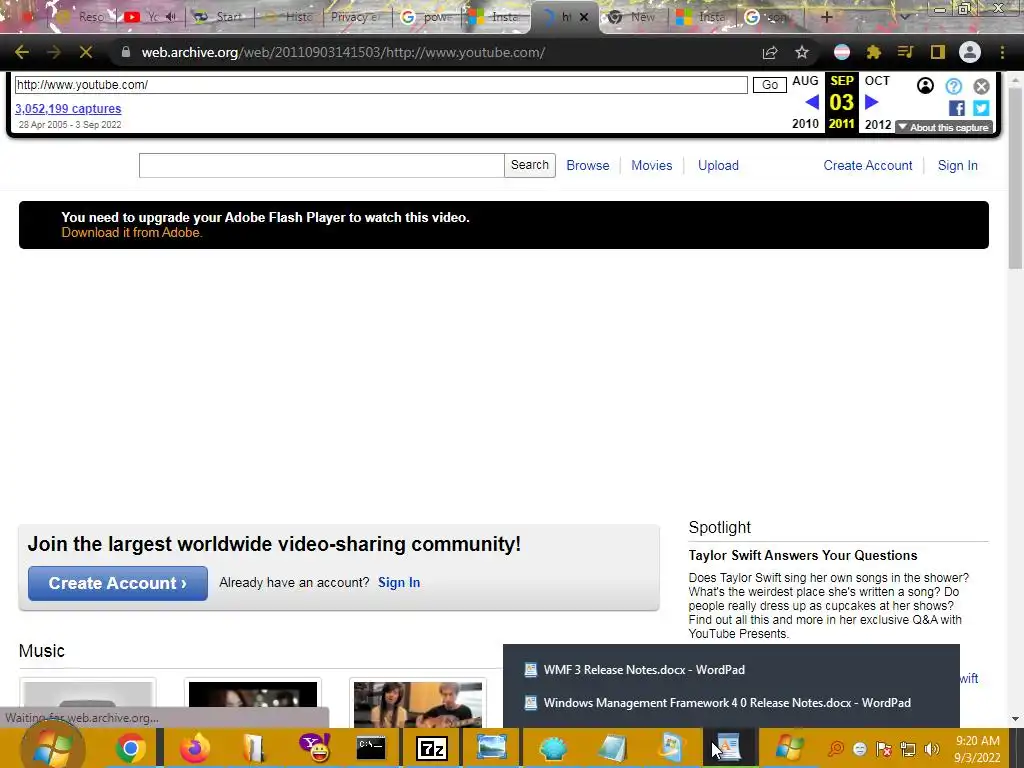Close the Wayback Machine toolbar

point(982,86)
